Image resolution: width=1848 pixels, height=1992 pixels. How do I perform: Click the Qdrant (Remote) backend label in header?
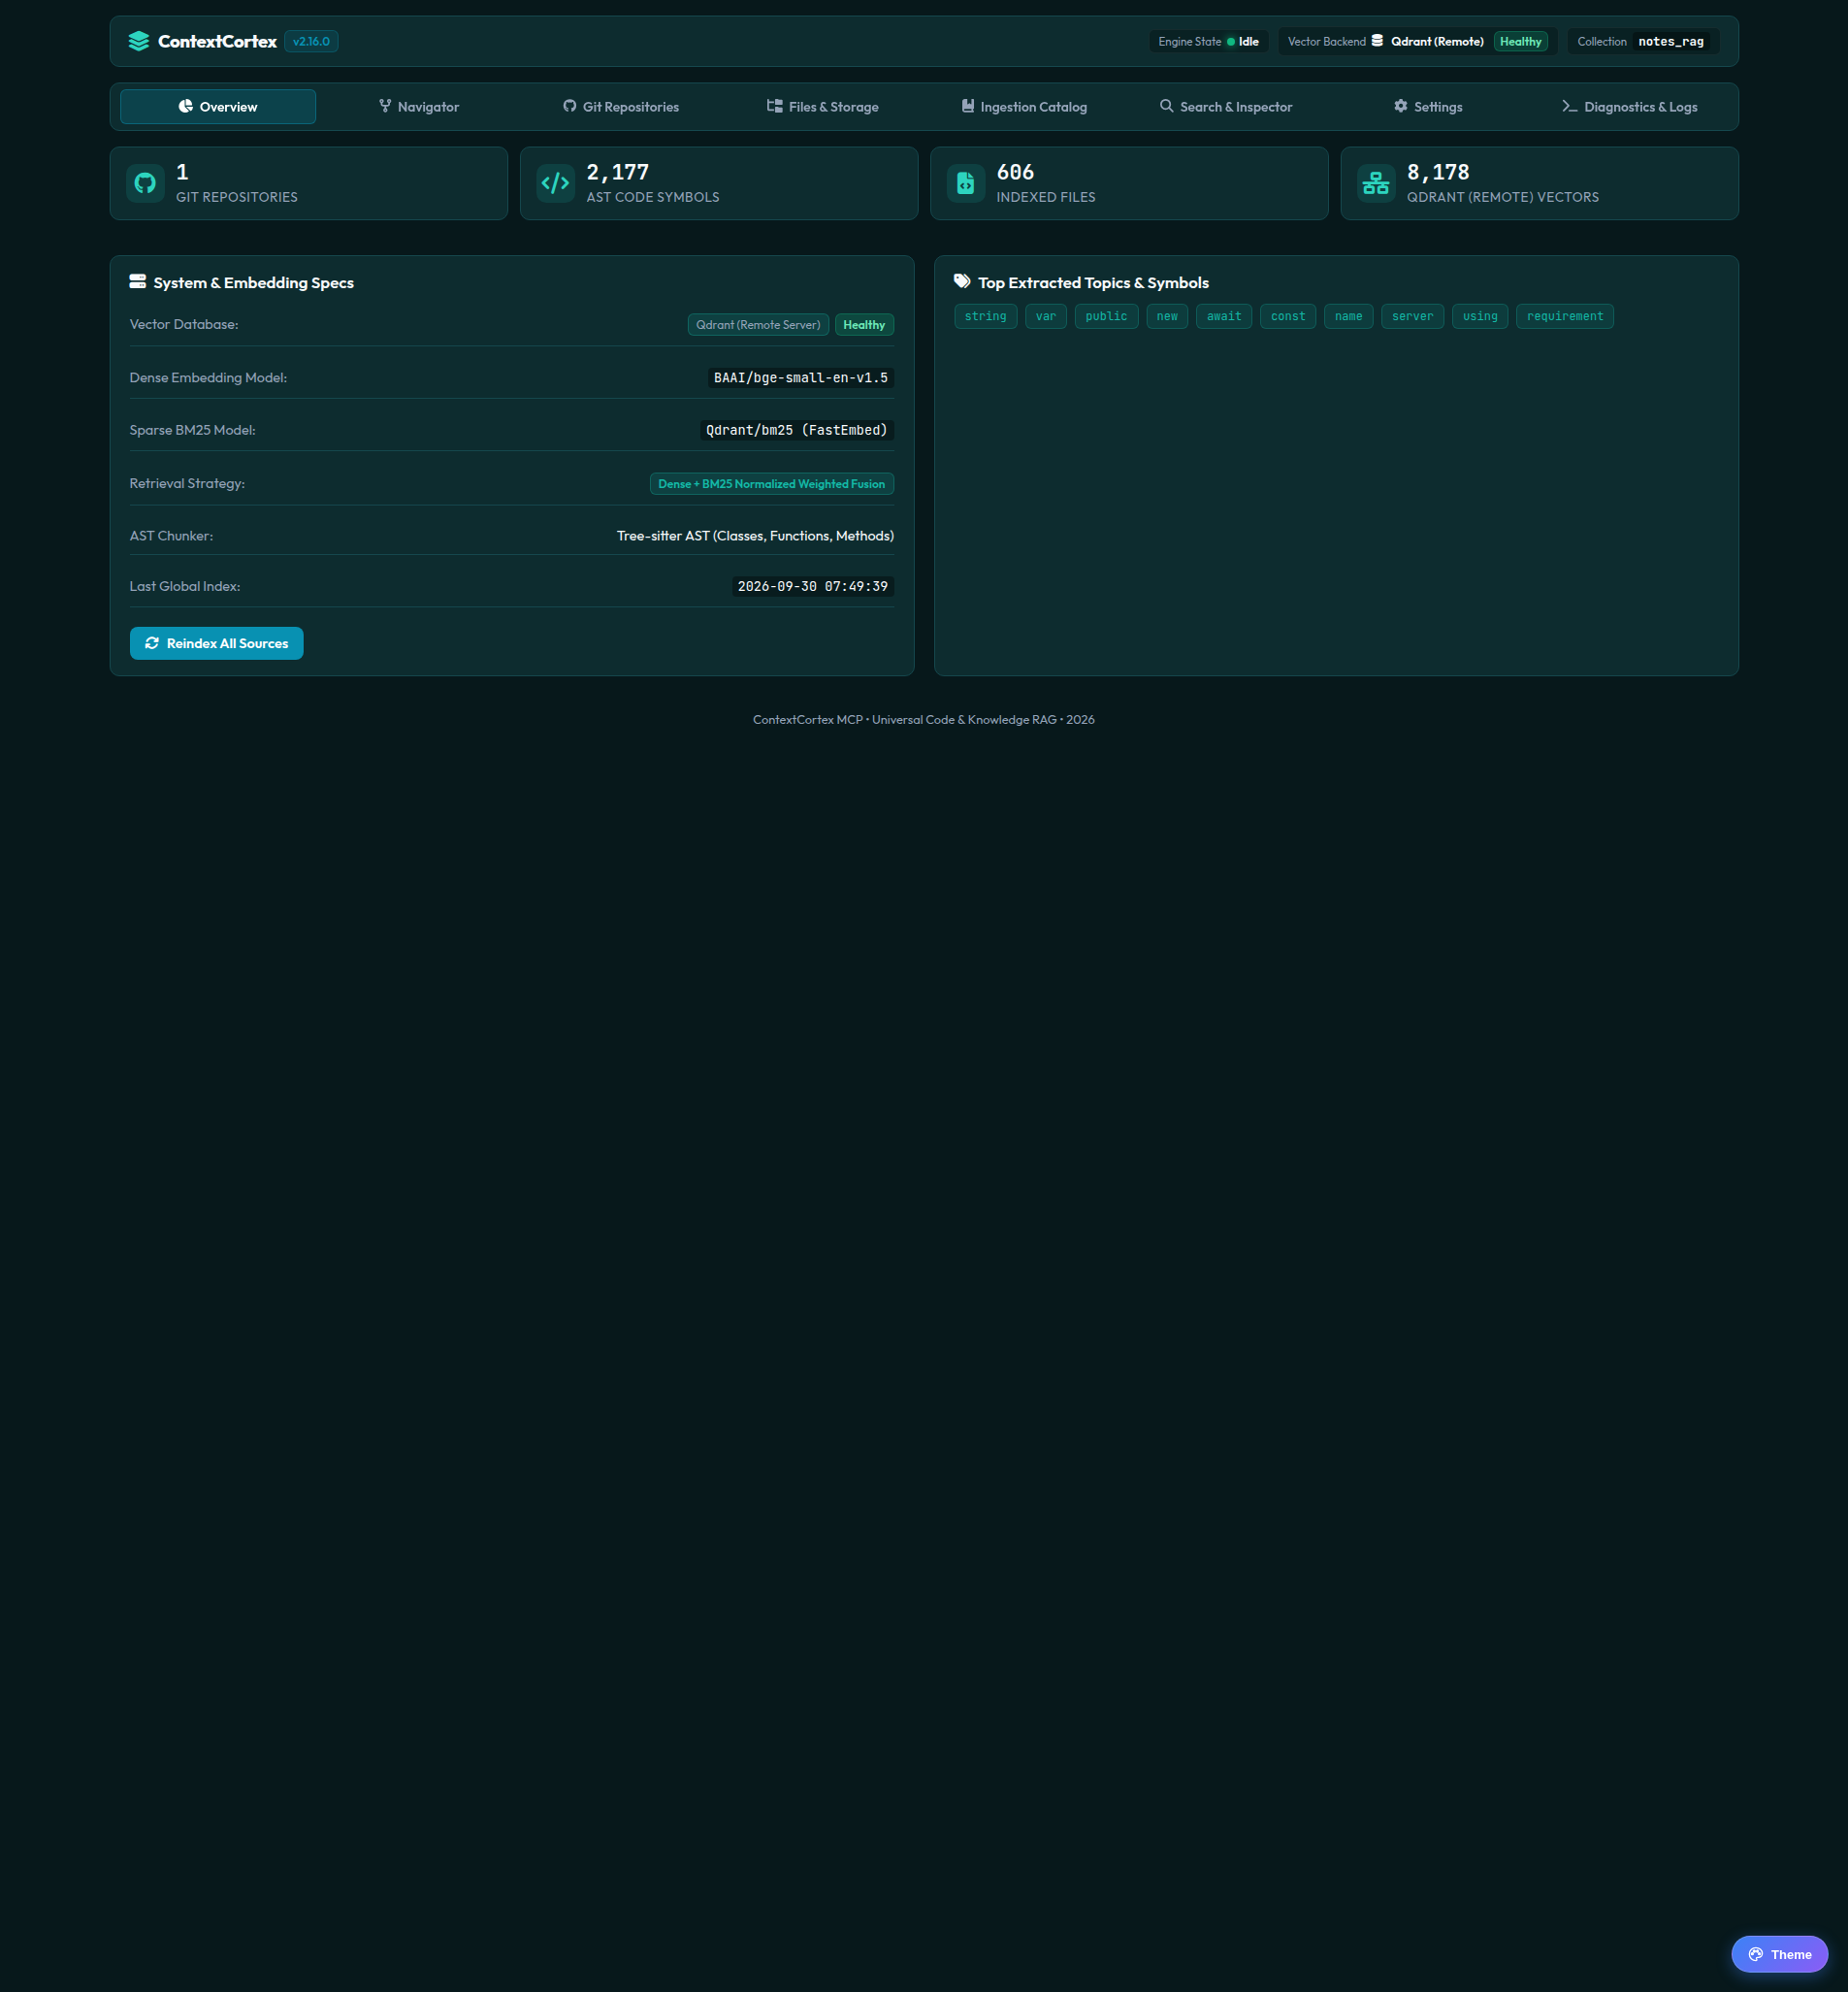[1437, 41]
